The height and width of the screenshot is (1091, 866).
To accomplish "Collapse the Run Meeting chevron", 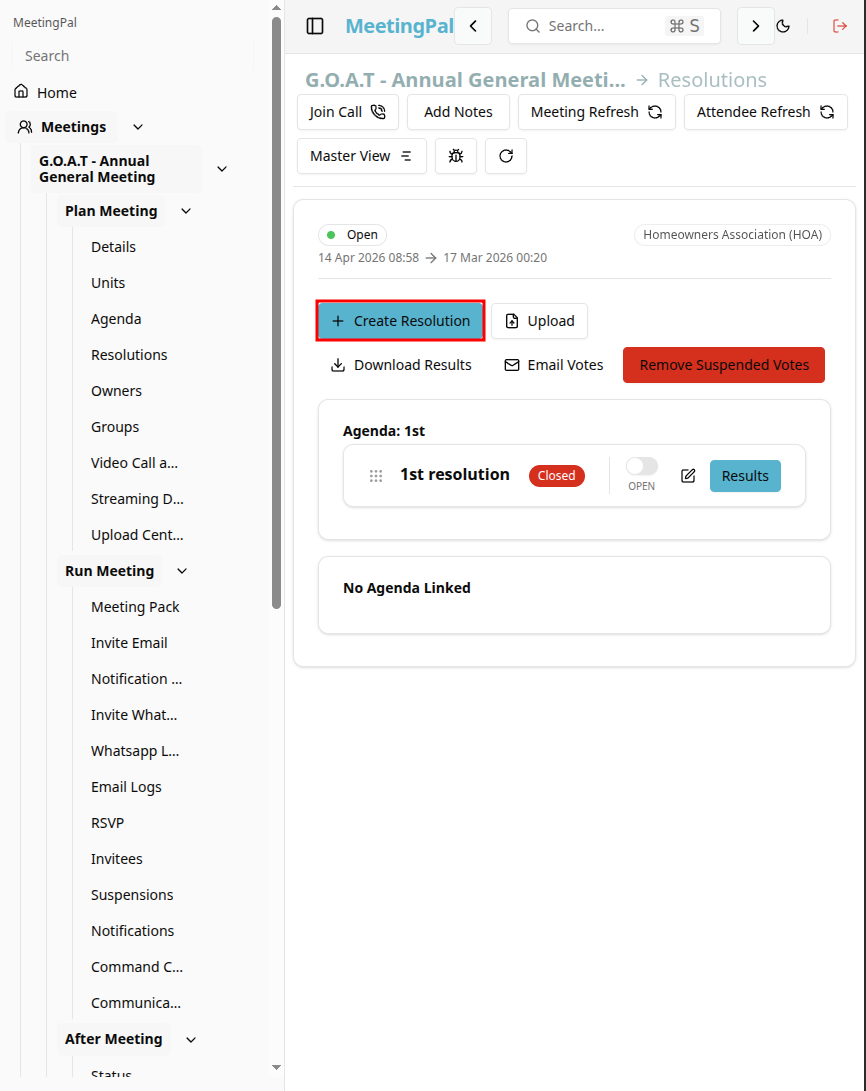I will [x=182, y=571].
